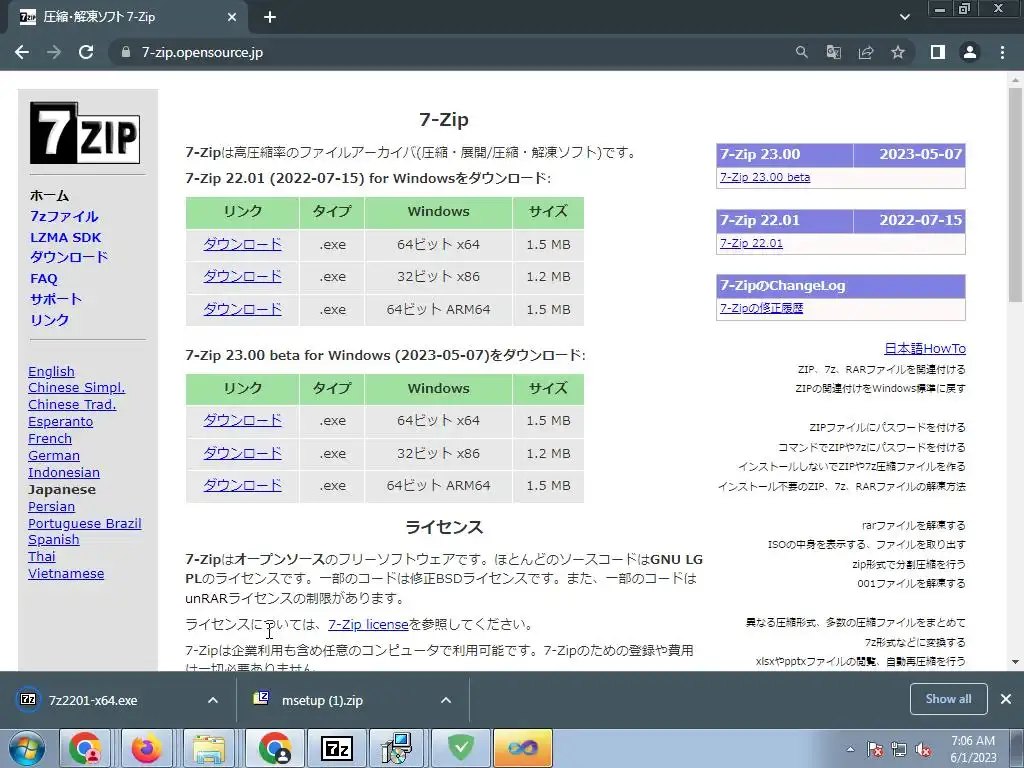Download 7-Zip 22.01 32ビット x86
1024x768 pixels.
(242, 276)
